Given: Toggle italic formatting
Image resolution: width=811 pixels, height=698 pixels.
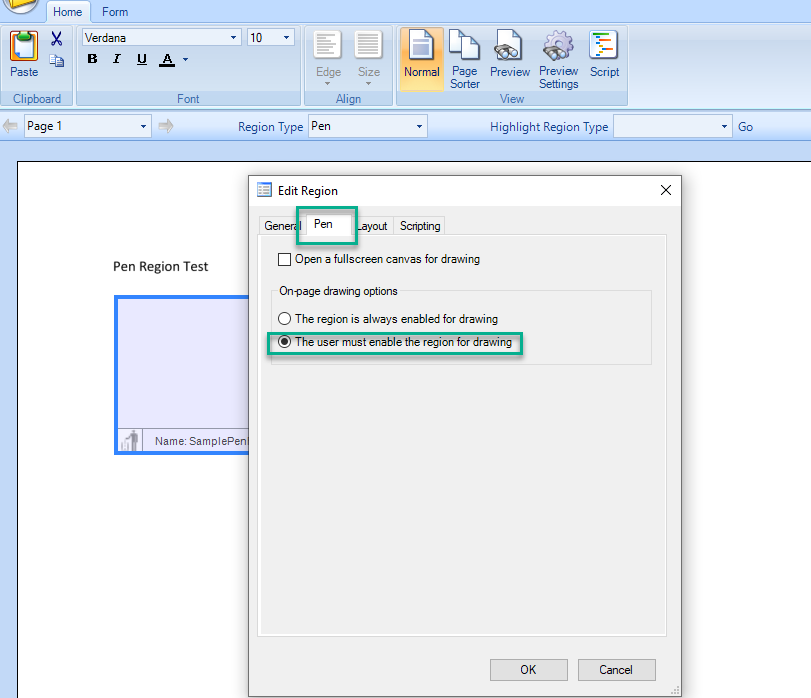Looking at the screenshot, I should click(x=117, y=59).
